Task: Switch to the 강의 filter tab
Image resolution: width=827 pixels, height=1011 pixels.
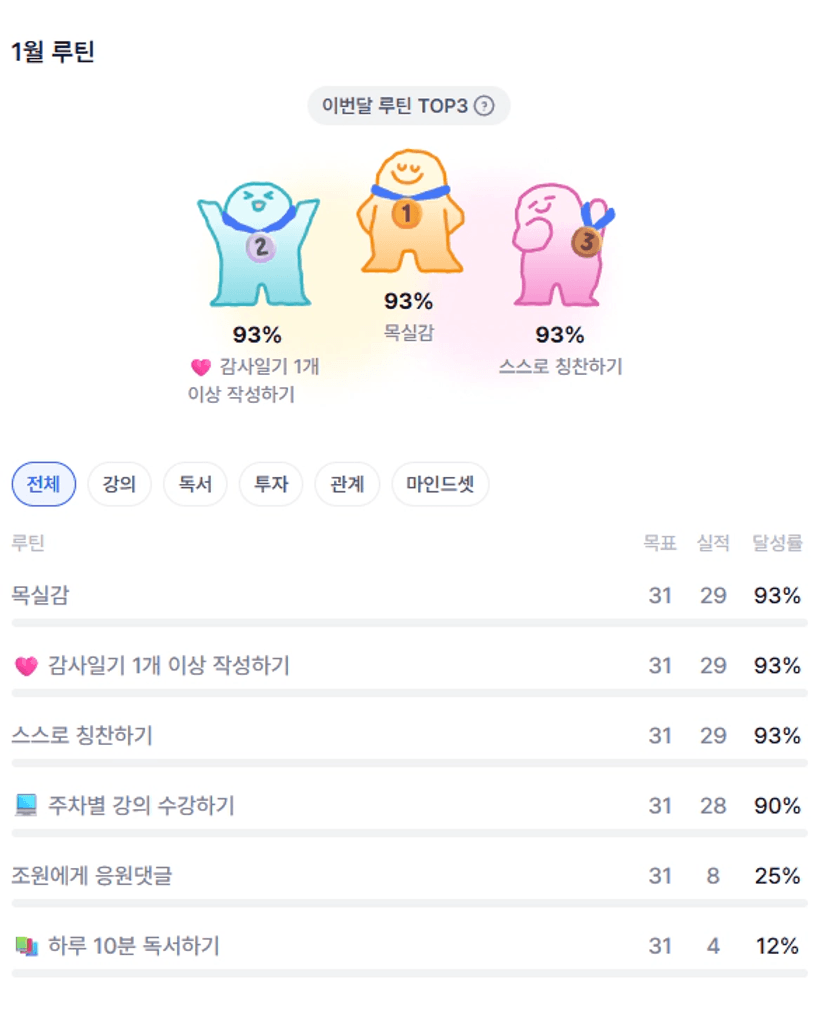Action: click(119, 485)
